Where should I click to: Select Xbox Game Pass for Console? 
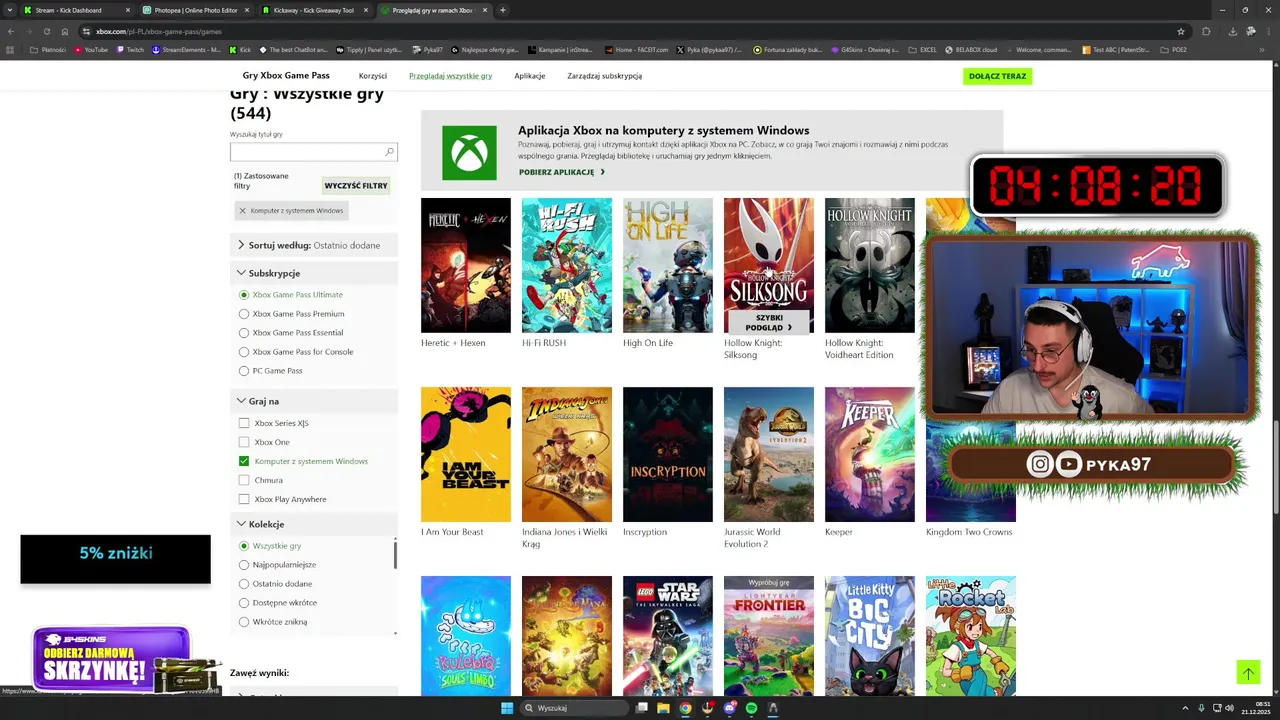(244, 352)
